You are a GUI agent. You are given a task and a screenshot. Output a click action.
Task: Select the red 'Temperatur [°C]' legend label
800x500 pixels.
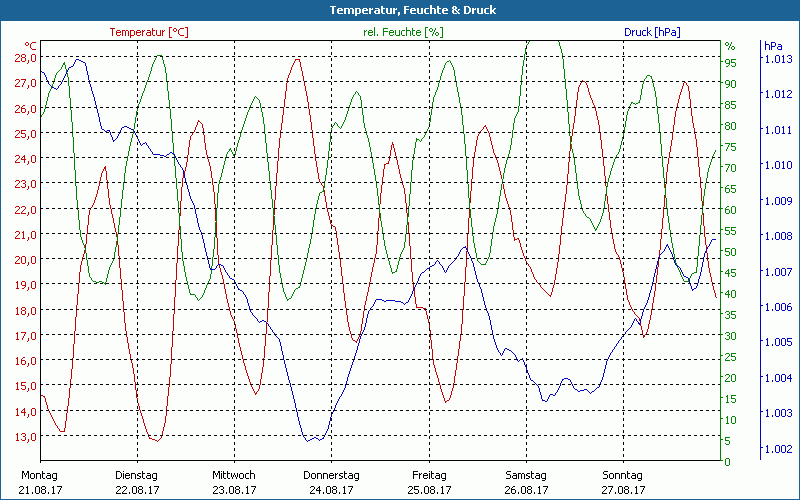(x=148, y=32)
